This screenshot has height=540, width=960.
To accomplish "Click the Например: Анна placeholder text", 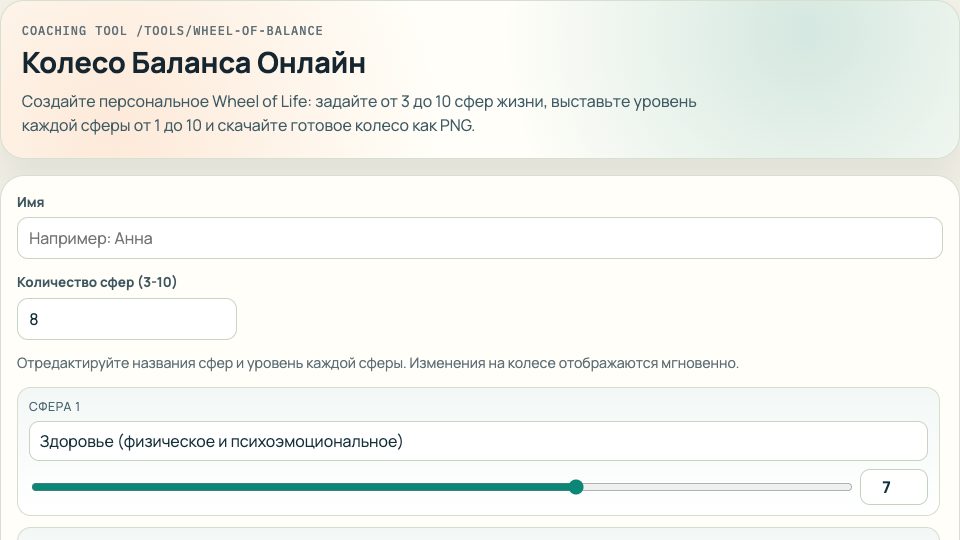I will [x=90, y=238].
